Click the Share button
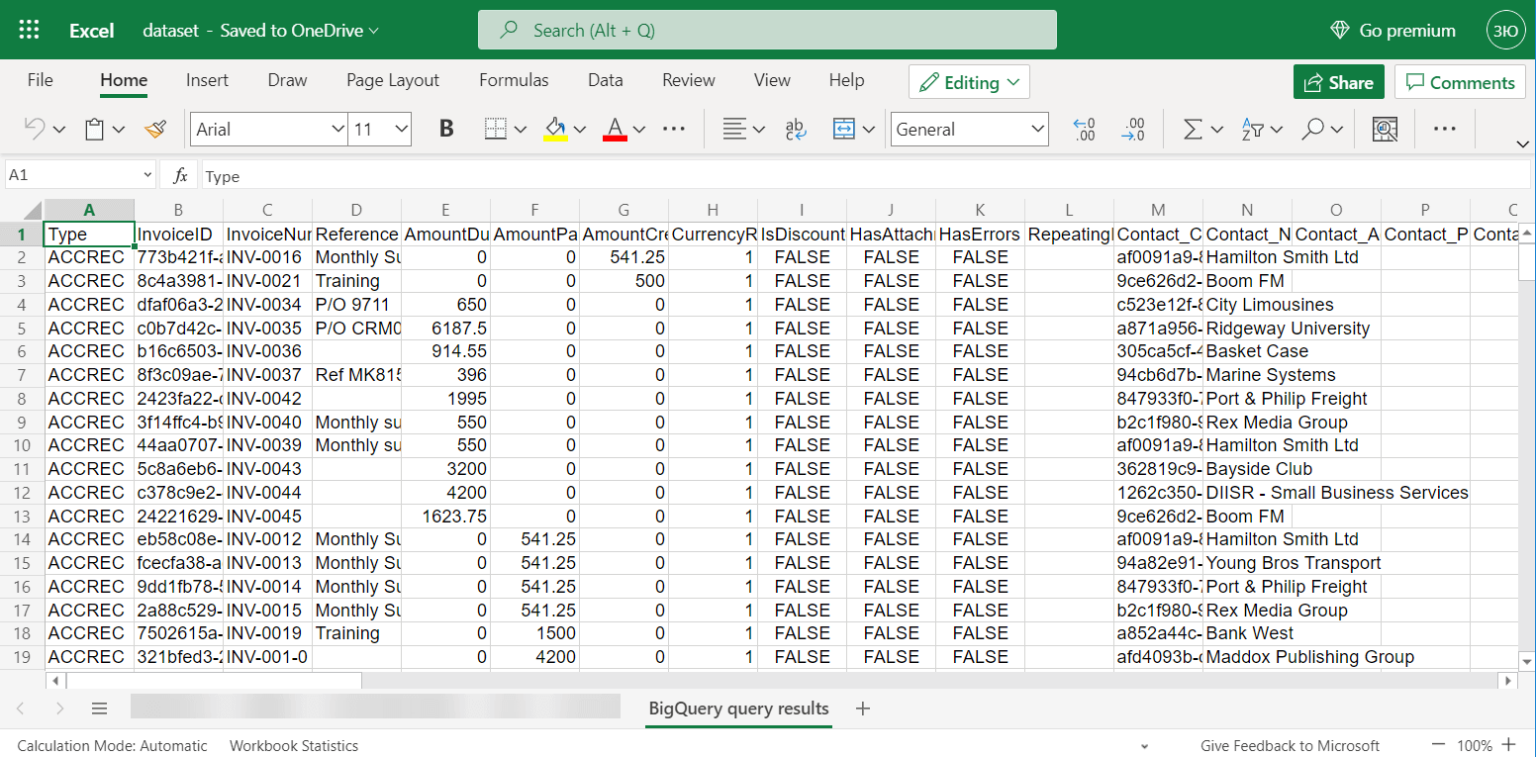This screenshot has height=757, width=1536. 1338,82
